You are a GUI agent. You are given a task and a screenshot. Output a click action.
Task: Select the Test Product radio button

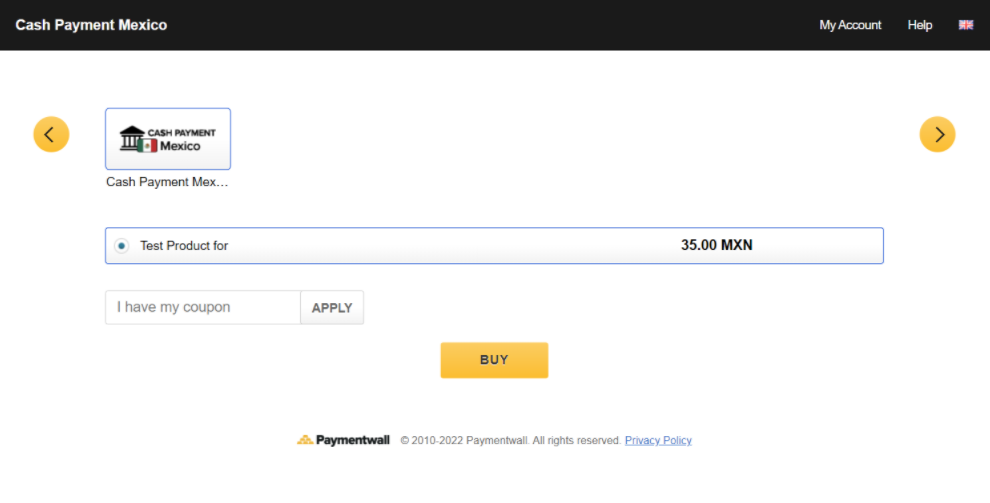pos(122,246)
